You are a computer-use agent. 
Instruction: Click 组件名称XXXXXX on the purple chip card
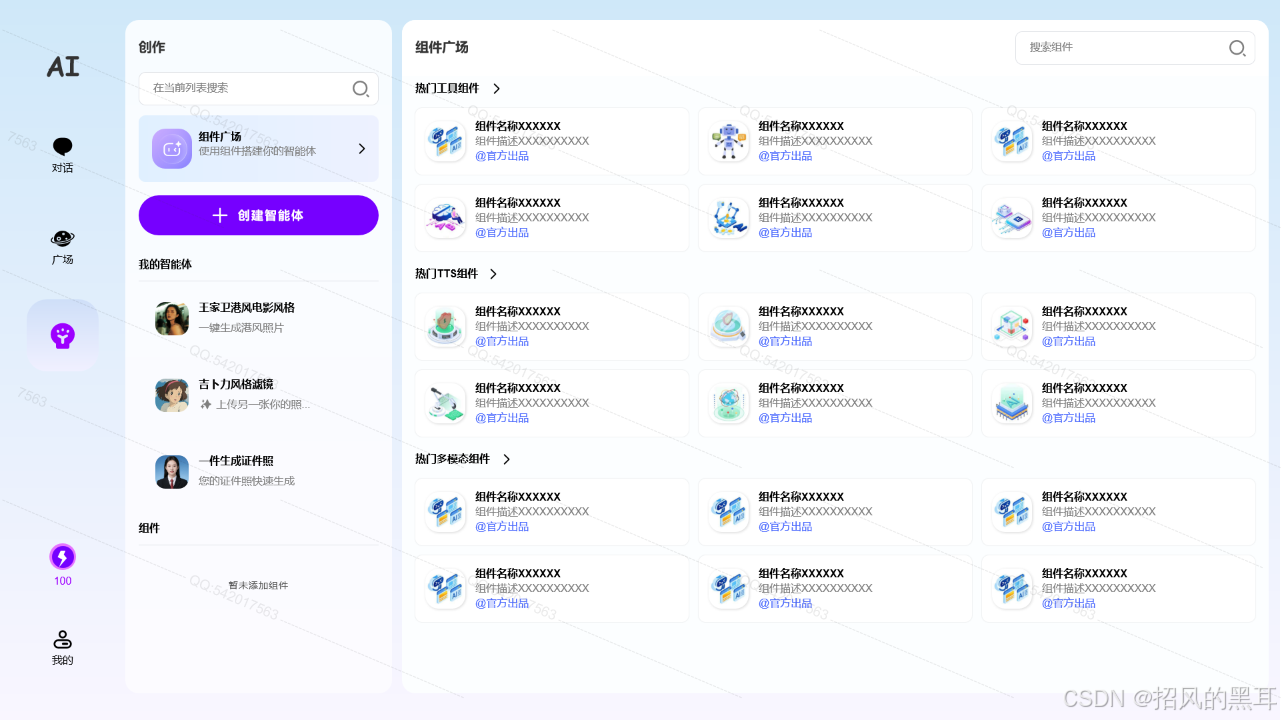(1084, 203)
